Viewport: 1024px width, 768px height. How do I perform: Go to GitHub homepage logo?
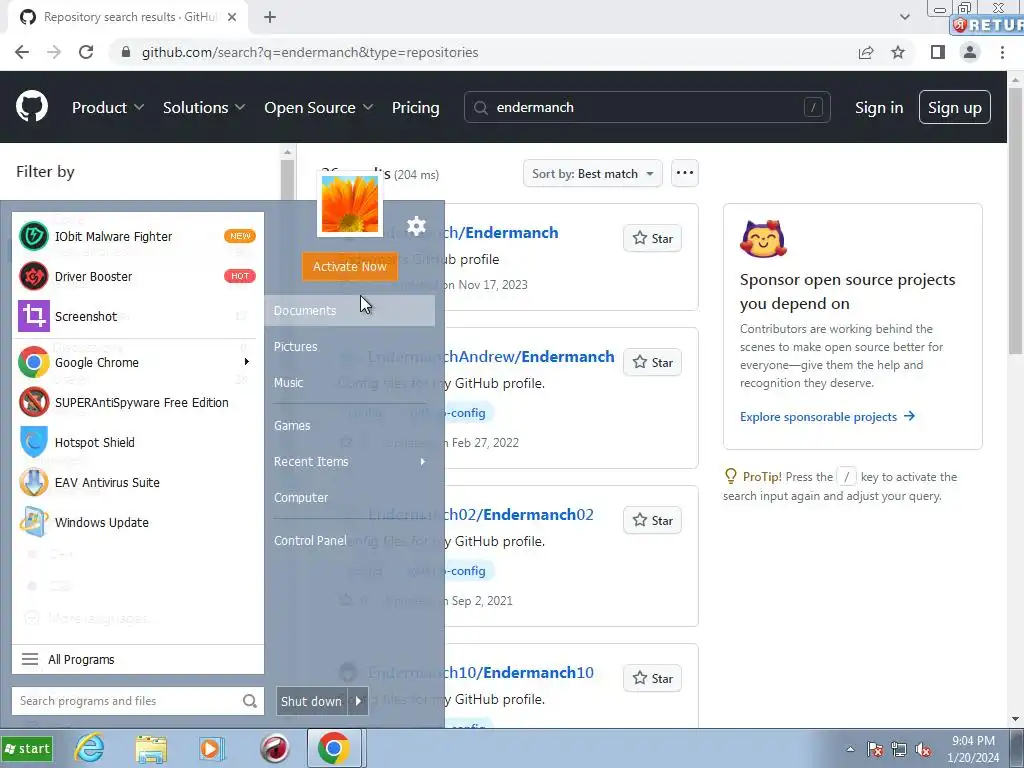[32, 107]
